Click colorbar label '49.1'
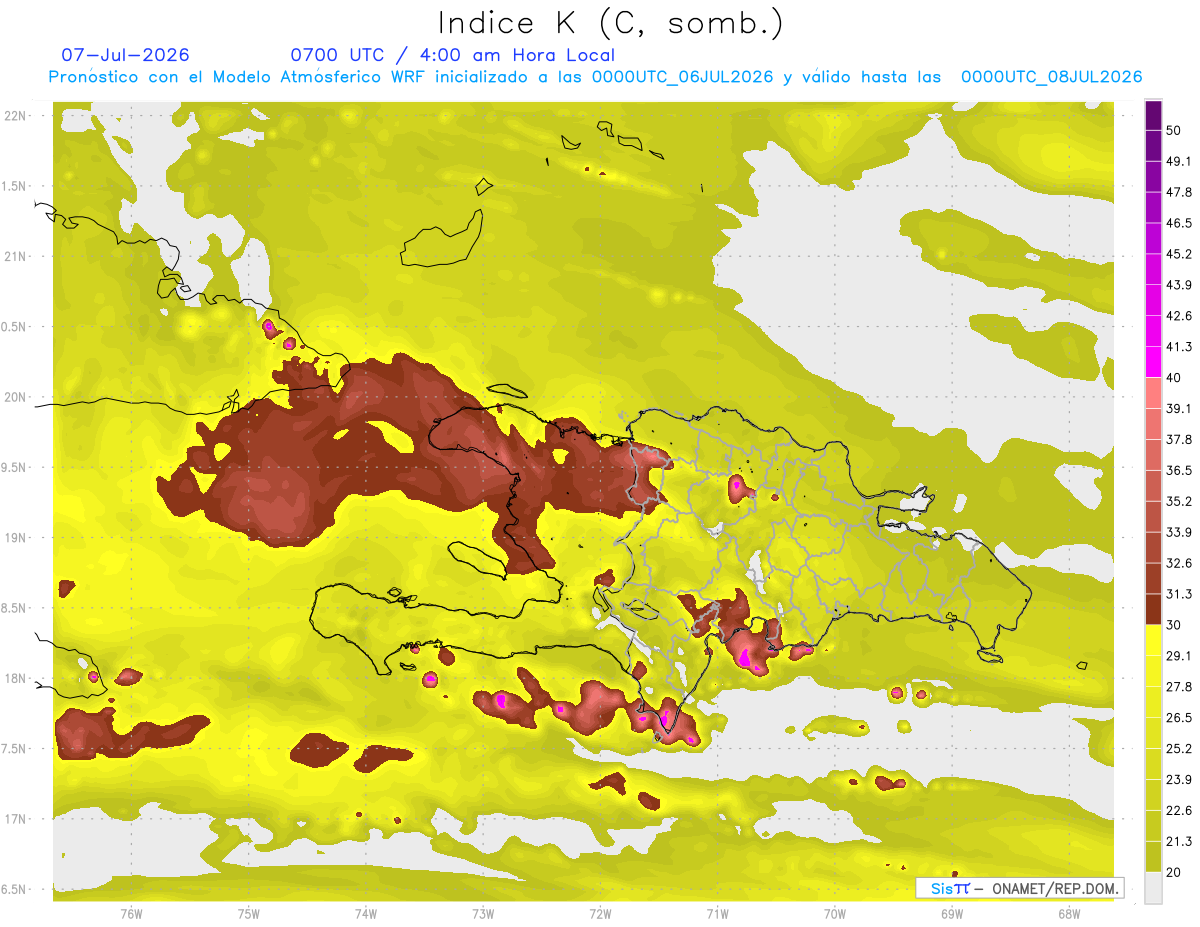Screen dimensions: 1200x927 [1179, 162]
